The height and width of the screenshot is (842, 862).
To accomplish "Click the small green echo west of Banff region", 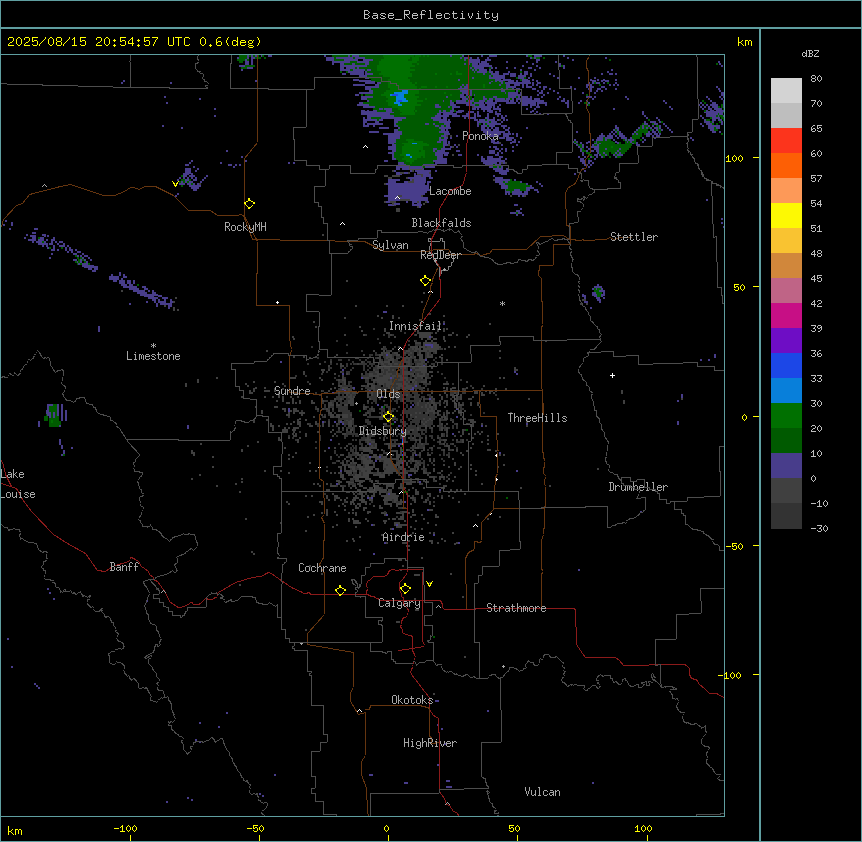I will (x=54, y=416).
